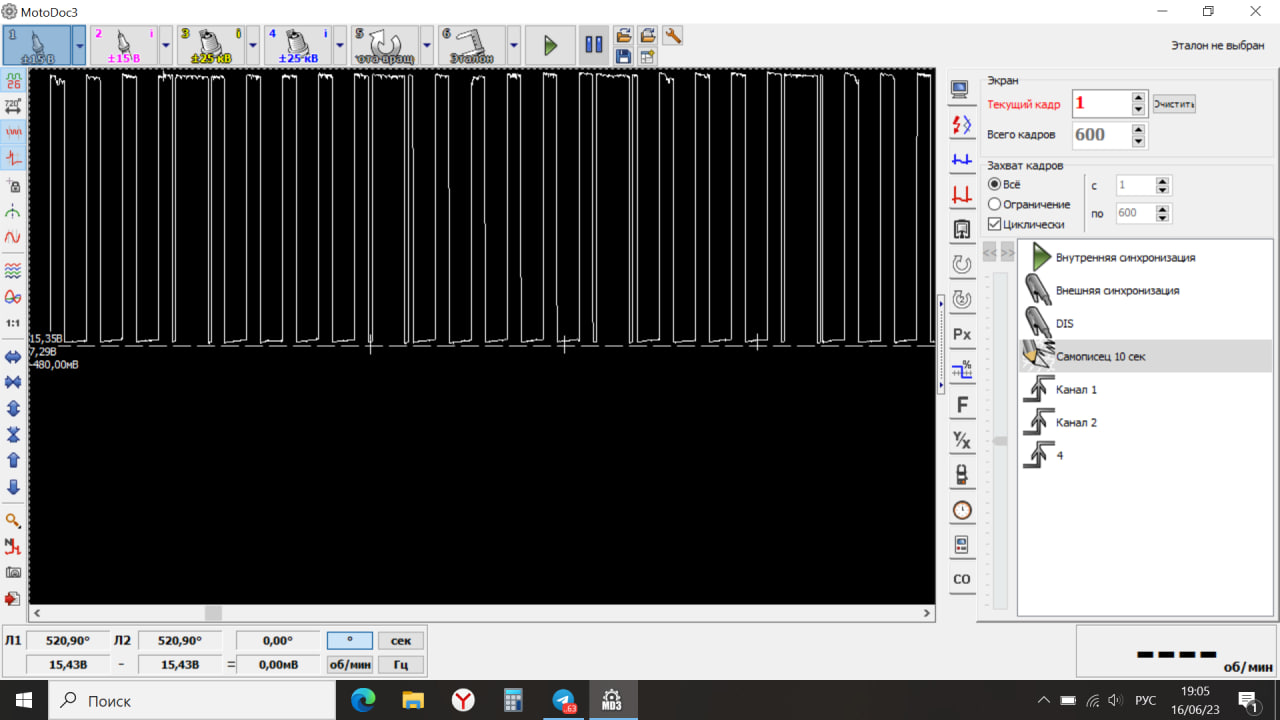This screenshot has height=720, width=1280.
Task: Click the 'Гц' units button
Action: coord(400,665)
